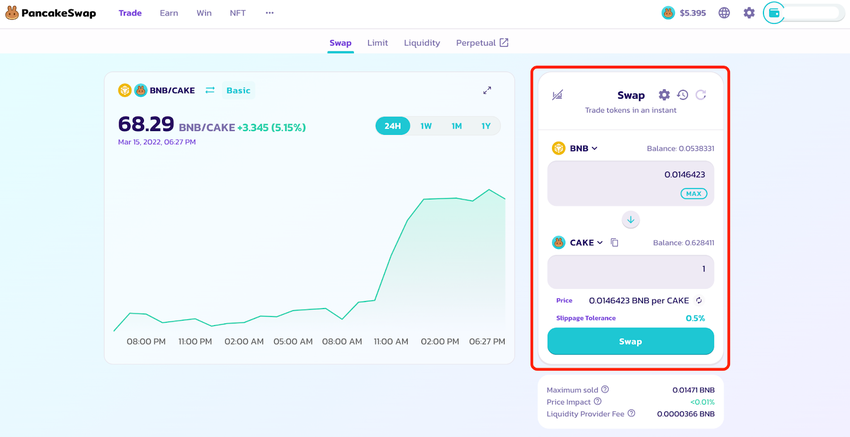Select the 1W chart range
This screenshot has width=850, height=437.
(426, 126)
